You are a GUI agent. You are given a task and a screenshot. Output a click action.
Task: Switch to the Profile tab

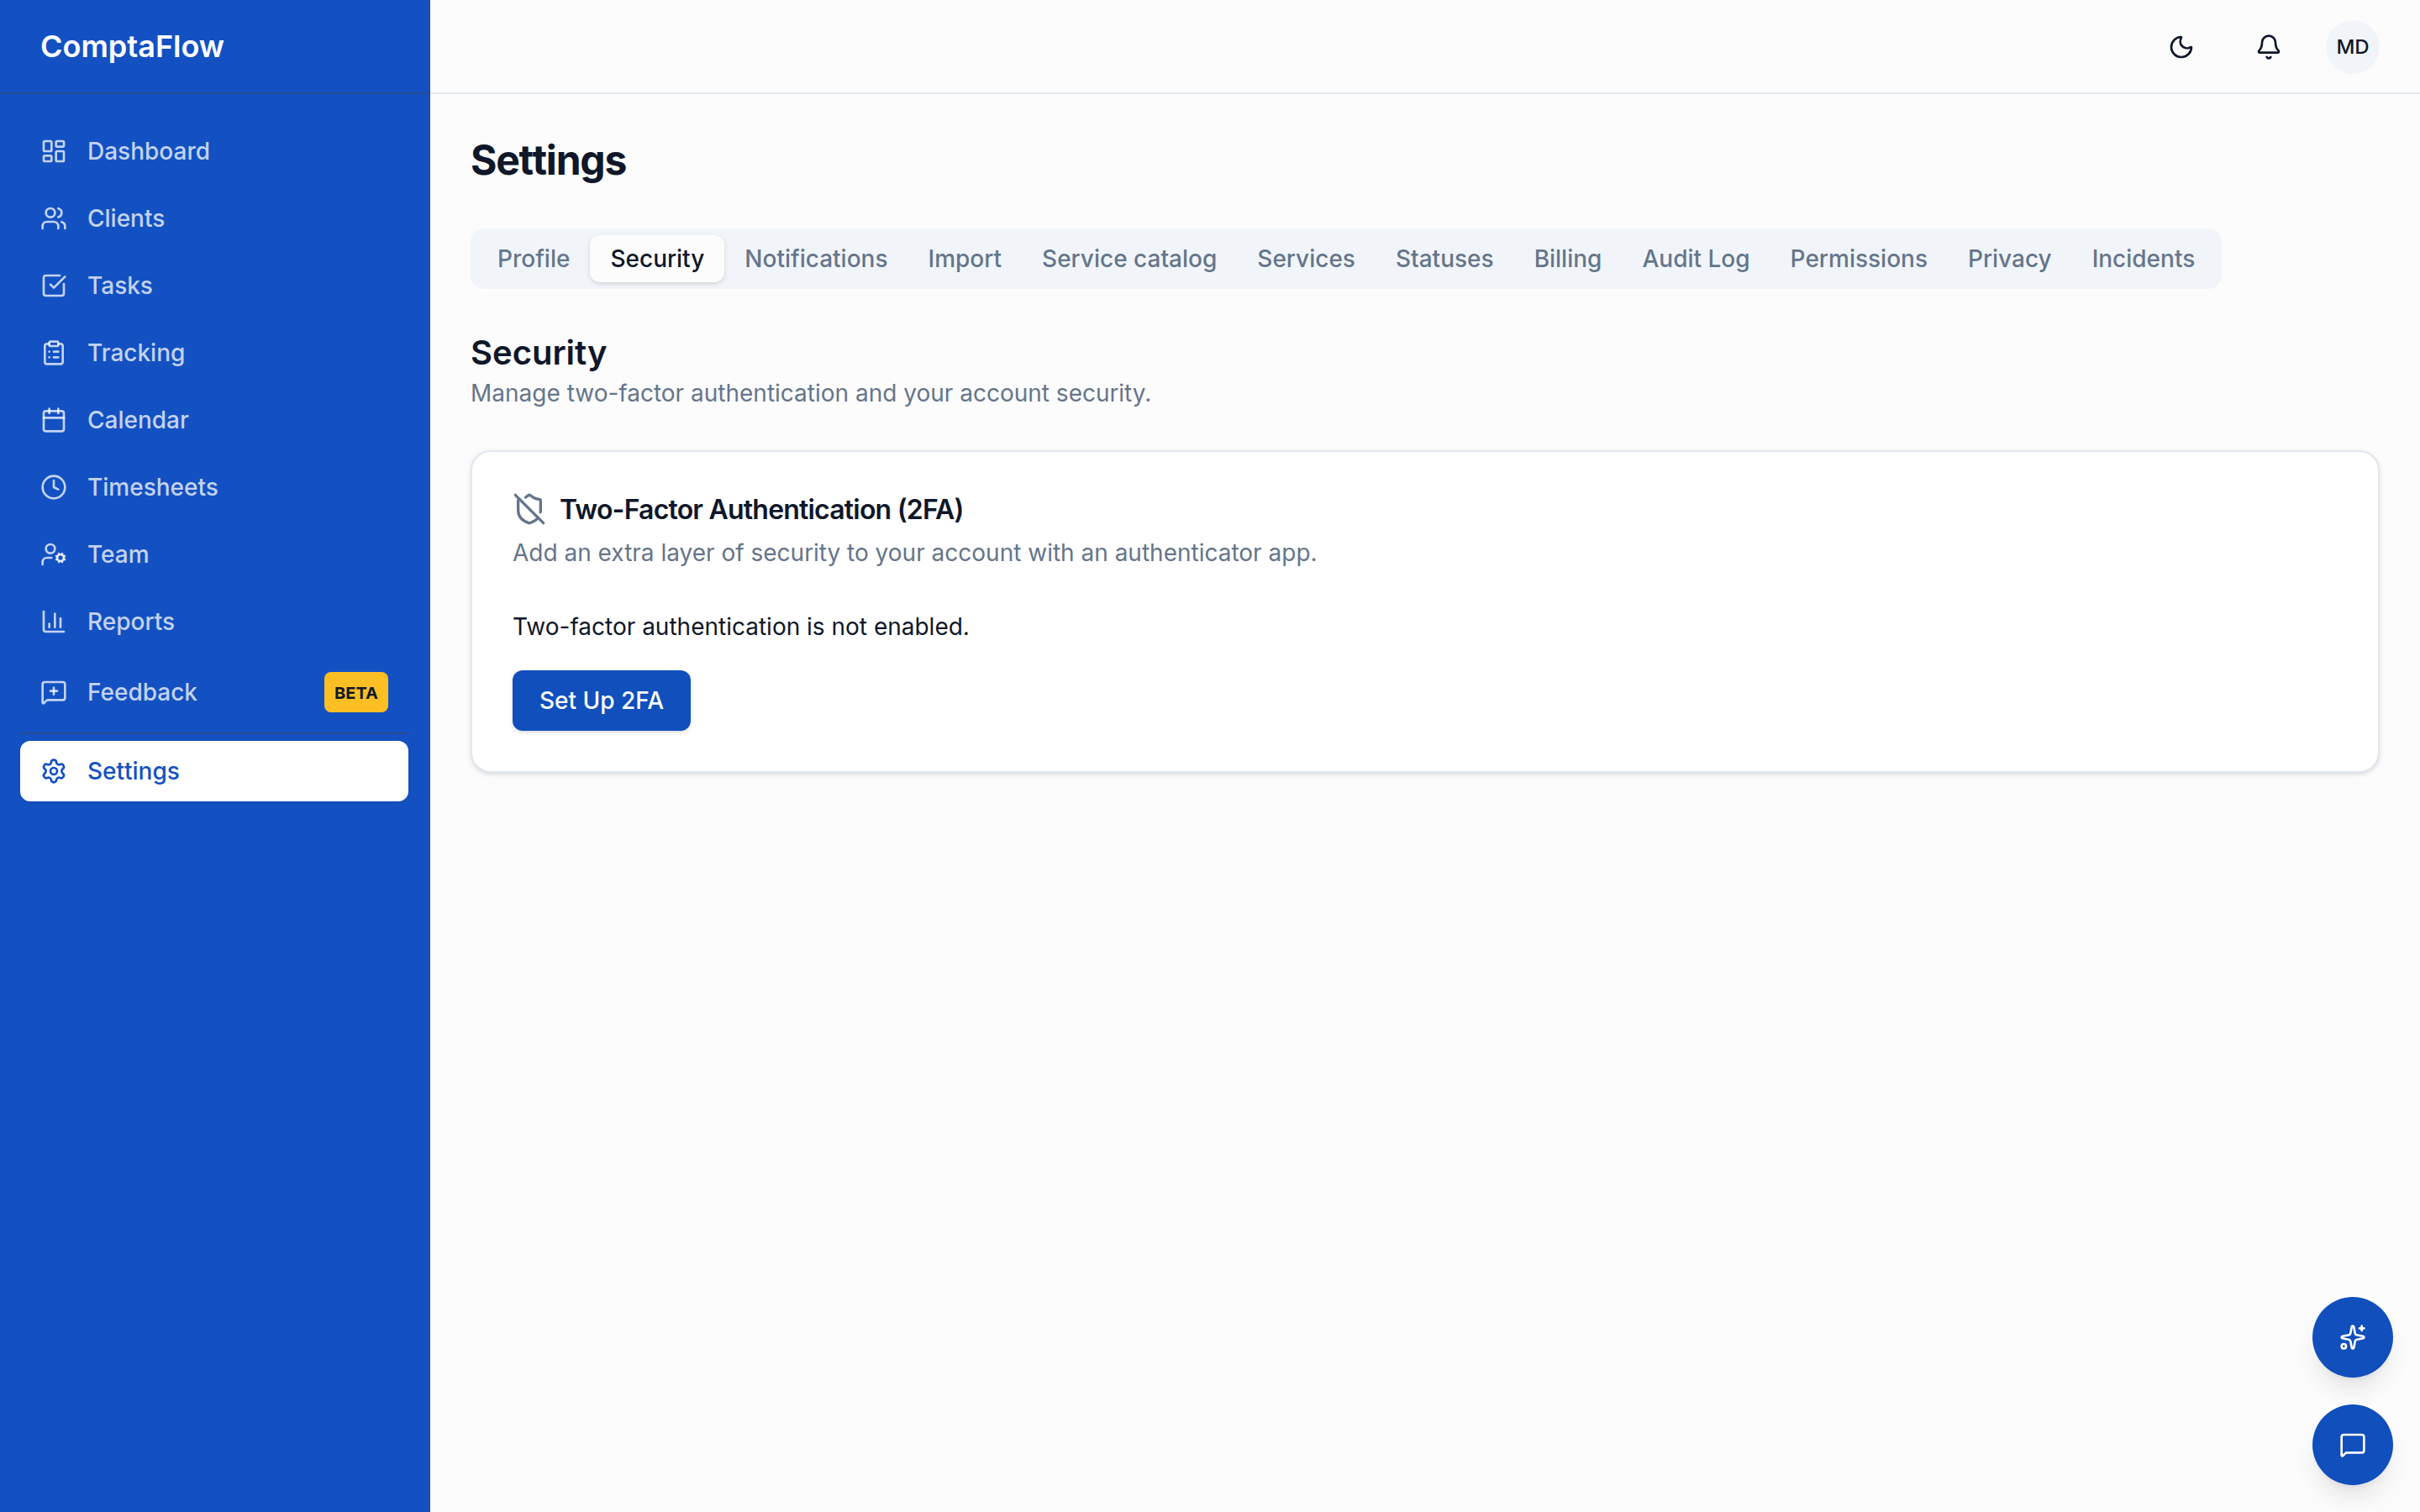[x=533, y=259]
